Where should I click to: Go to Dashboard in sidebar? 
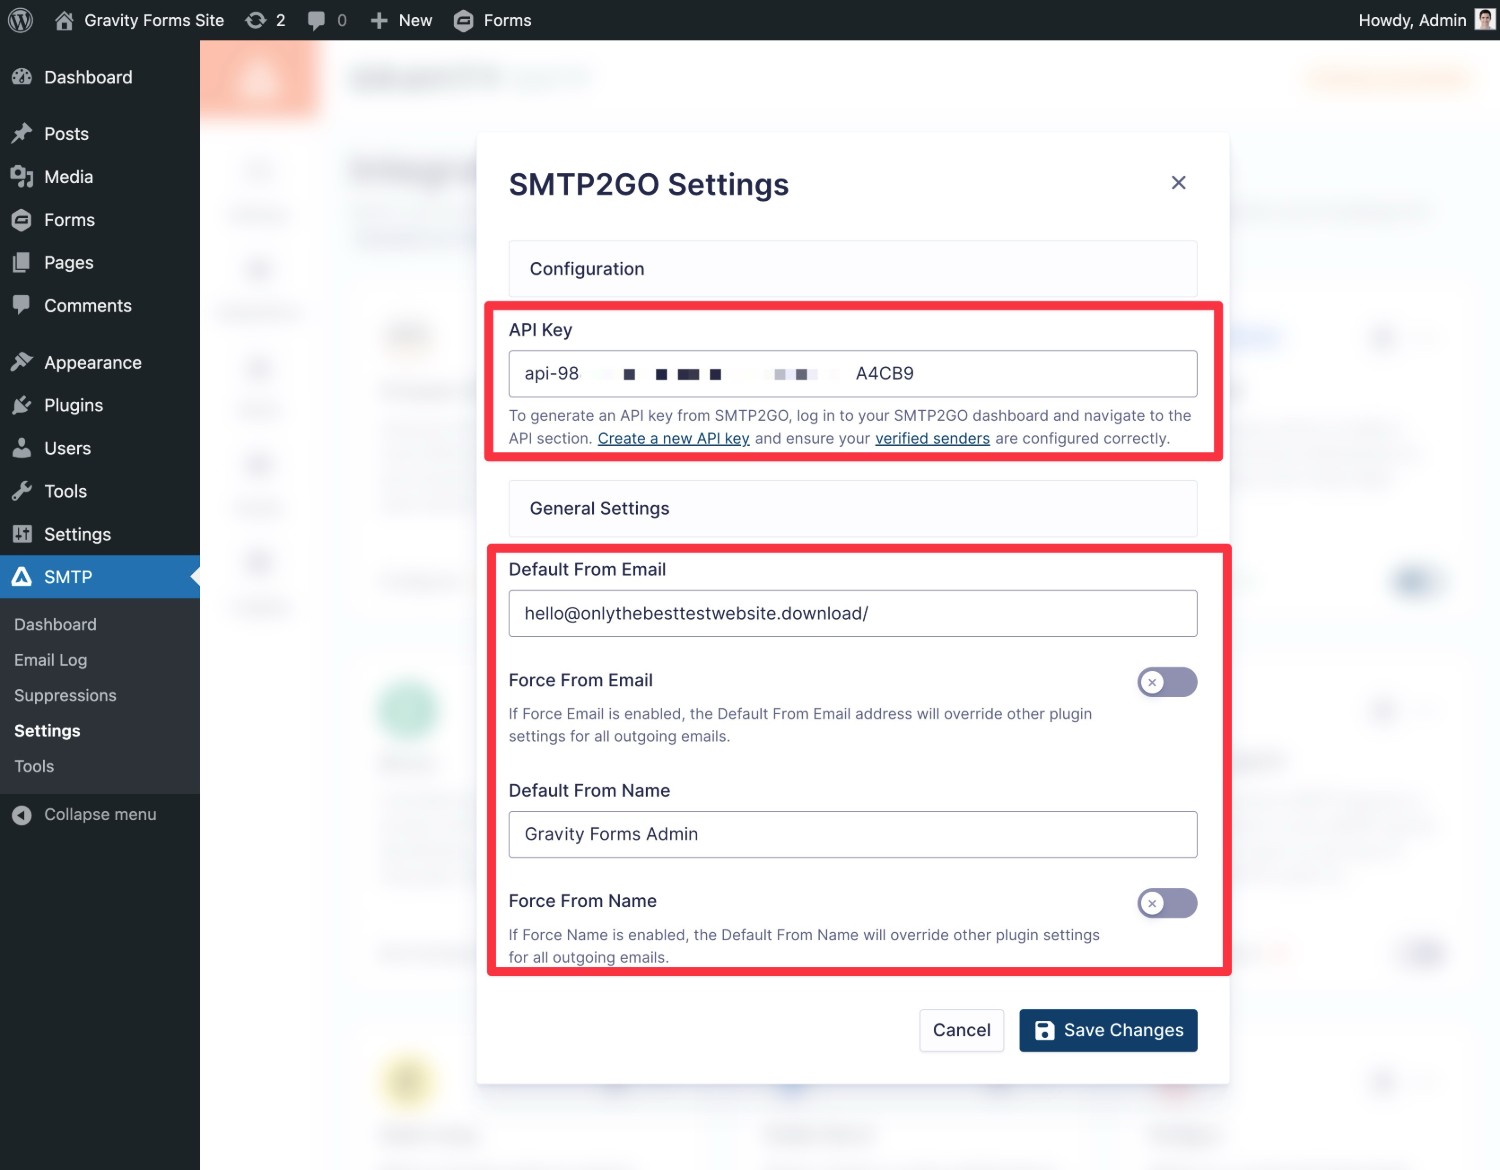point(100,77)
